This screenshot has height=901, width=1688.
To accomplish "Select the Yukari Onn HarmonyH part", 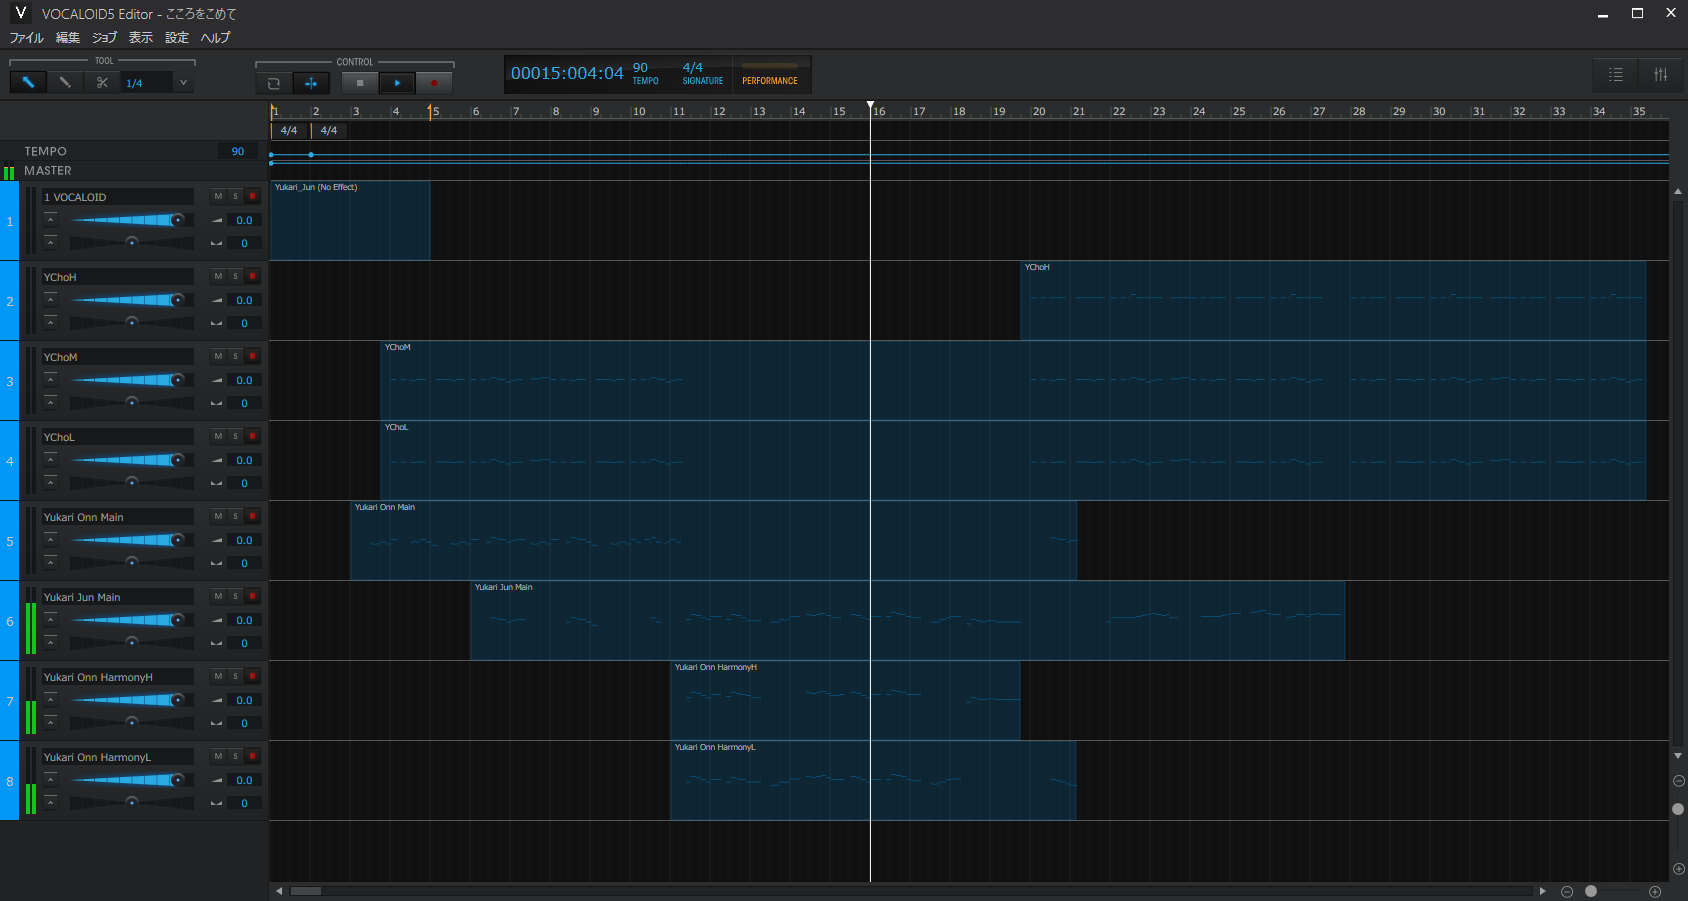I will (x=845, y=700).
